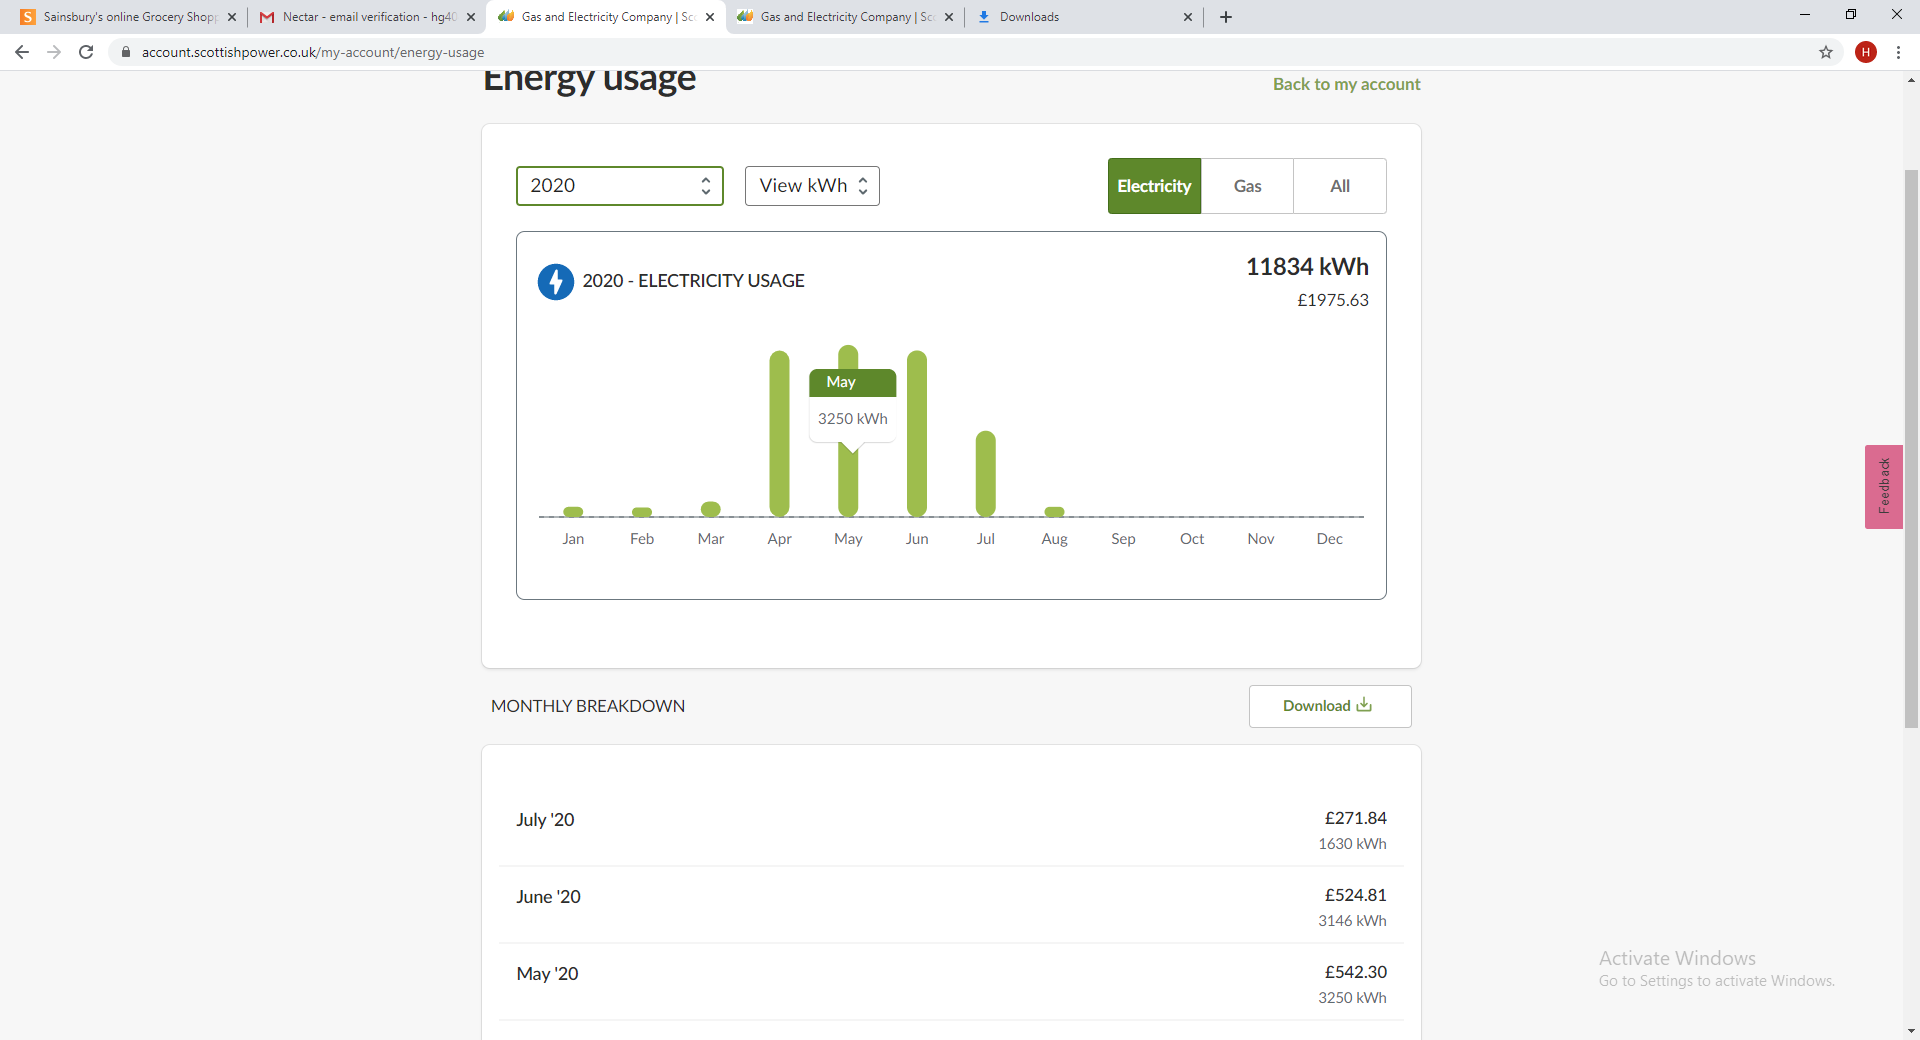
Task: Reload the page with the refresh icon
Action: point(86,52)
